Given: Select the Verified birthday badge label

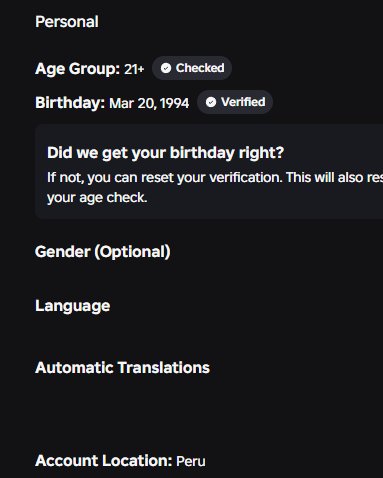Looking at the screenshot, I should click(243, 102).
